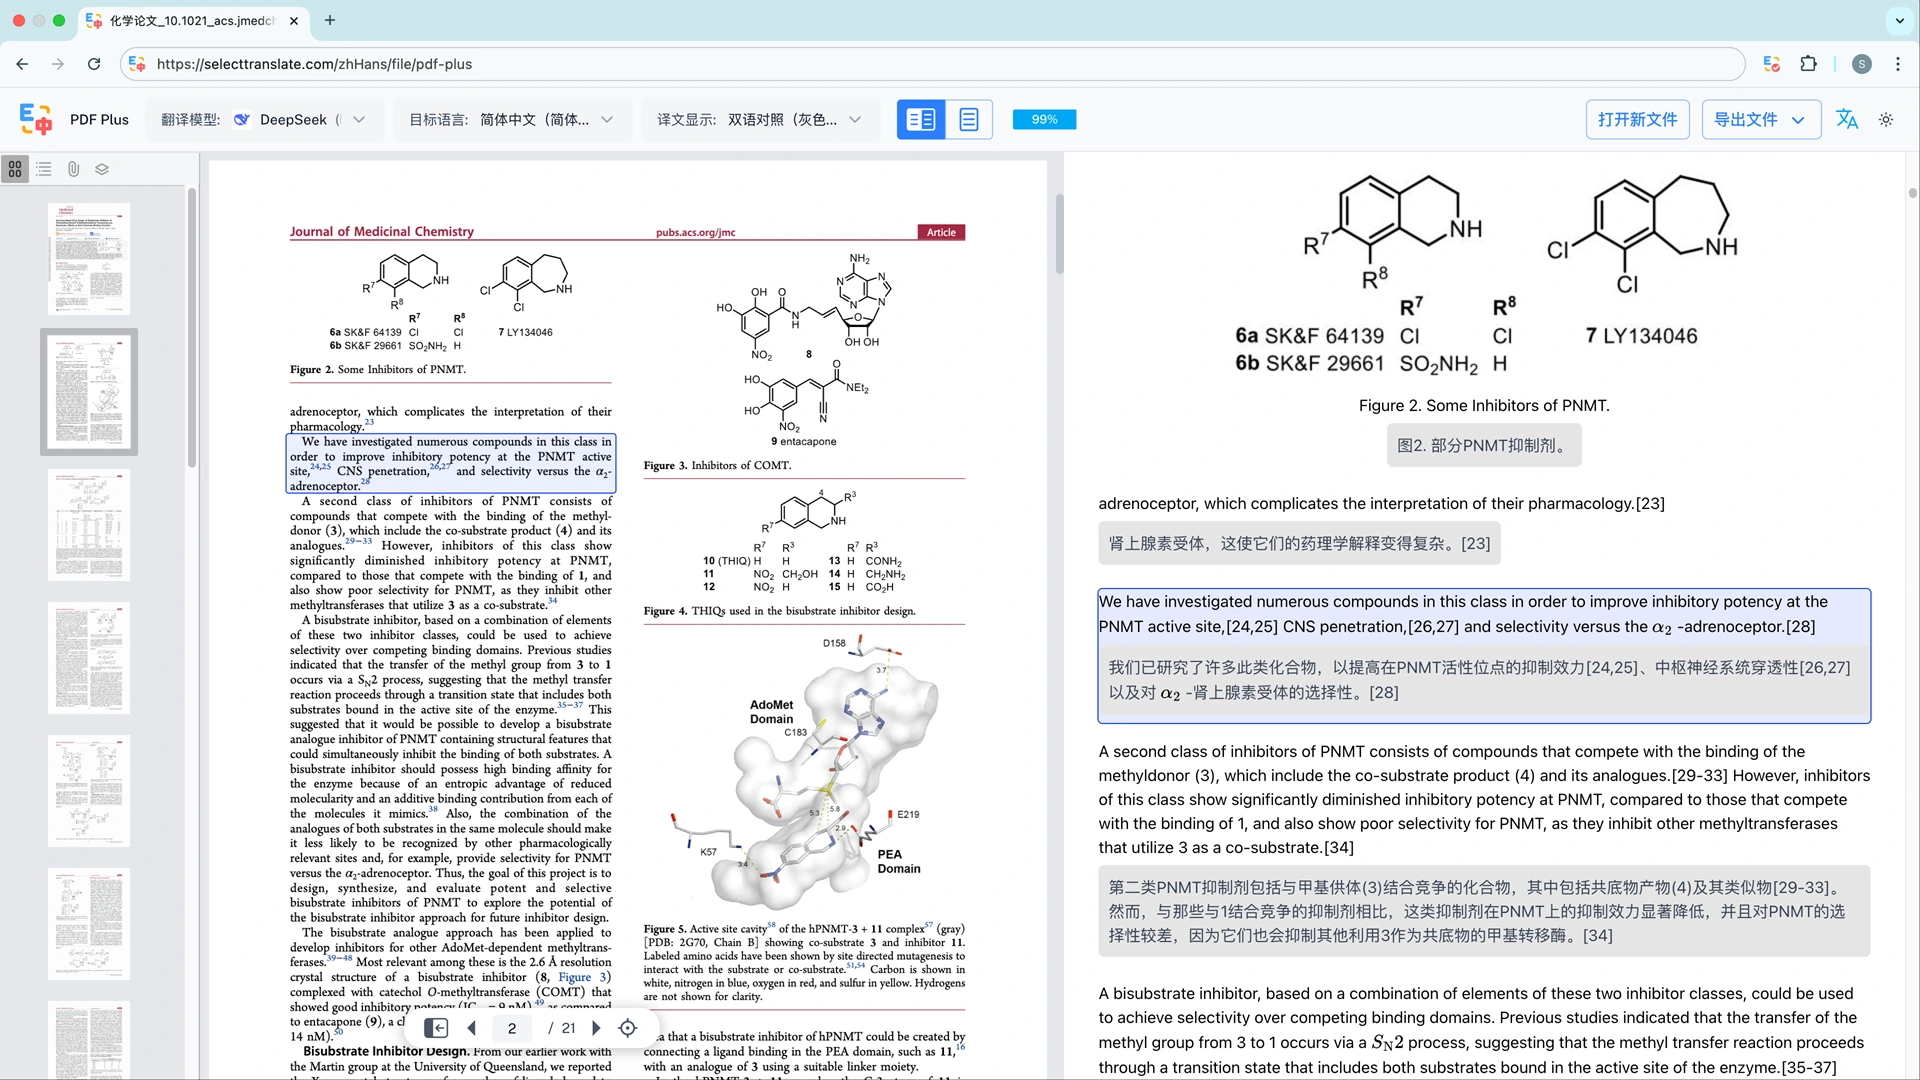Select the third page thumbnail in the sidebar

89,524
